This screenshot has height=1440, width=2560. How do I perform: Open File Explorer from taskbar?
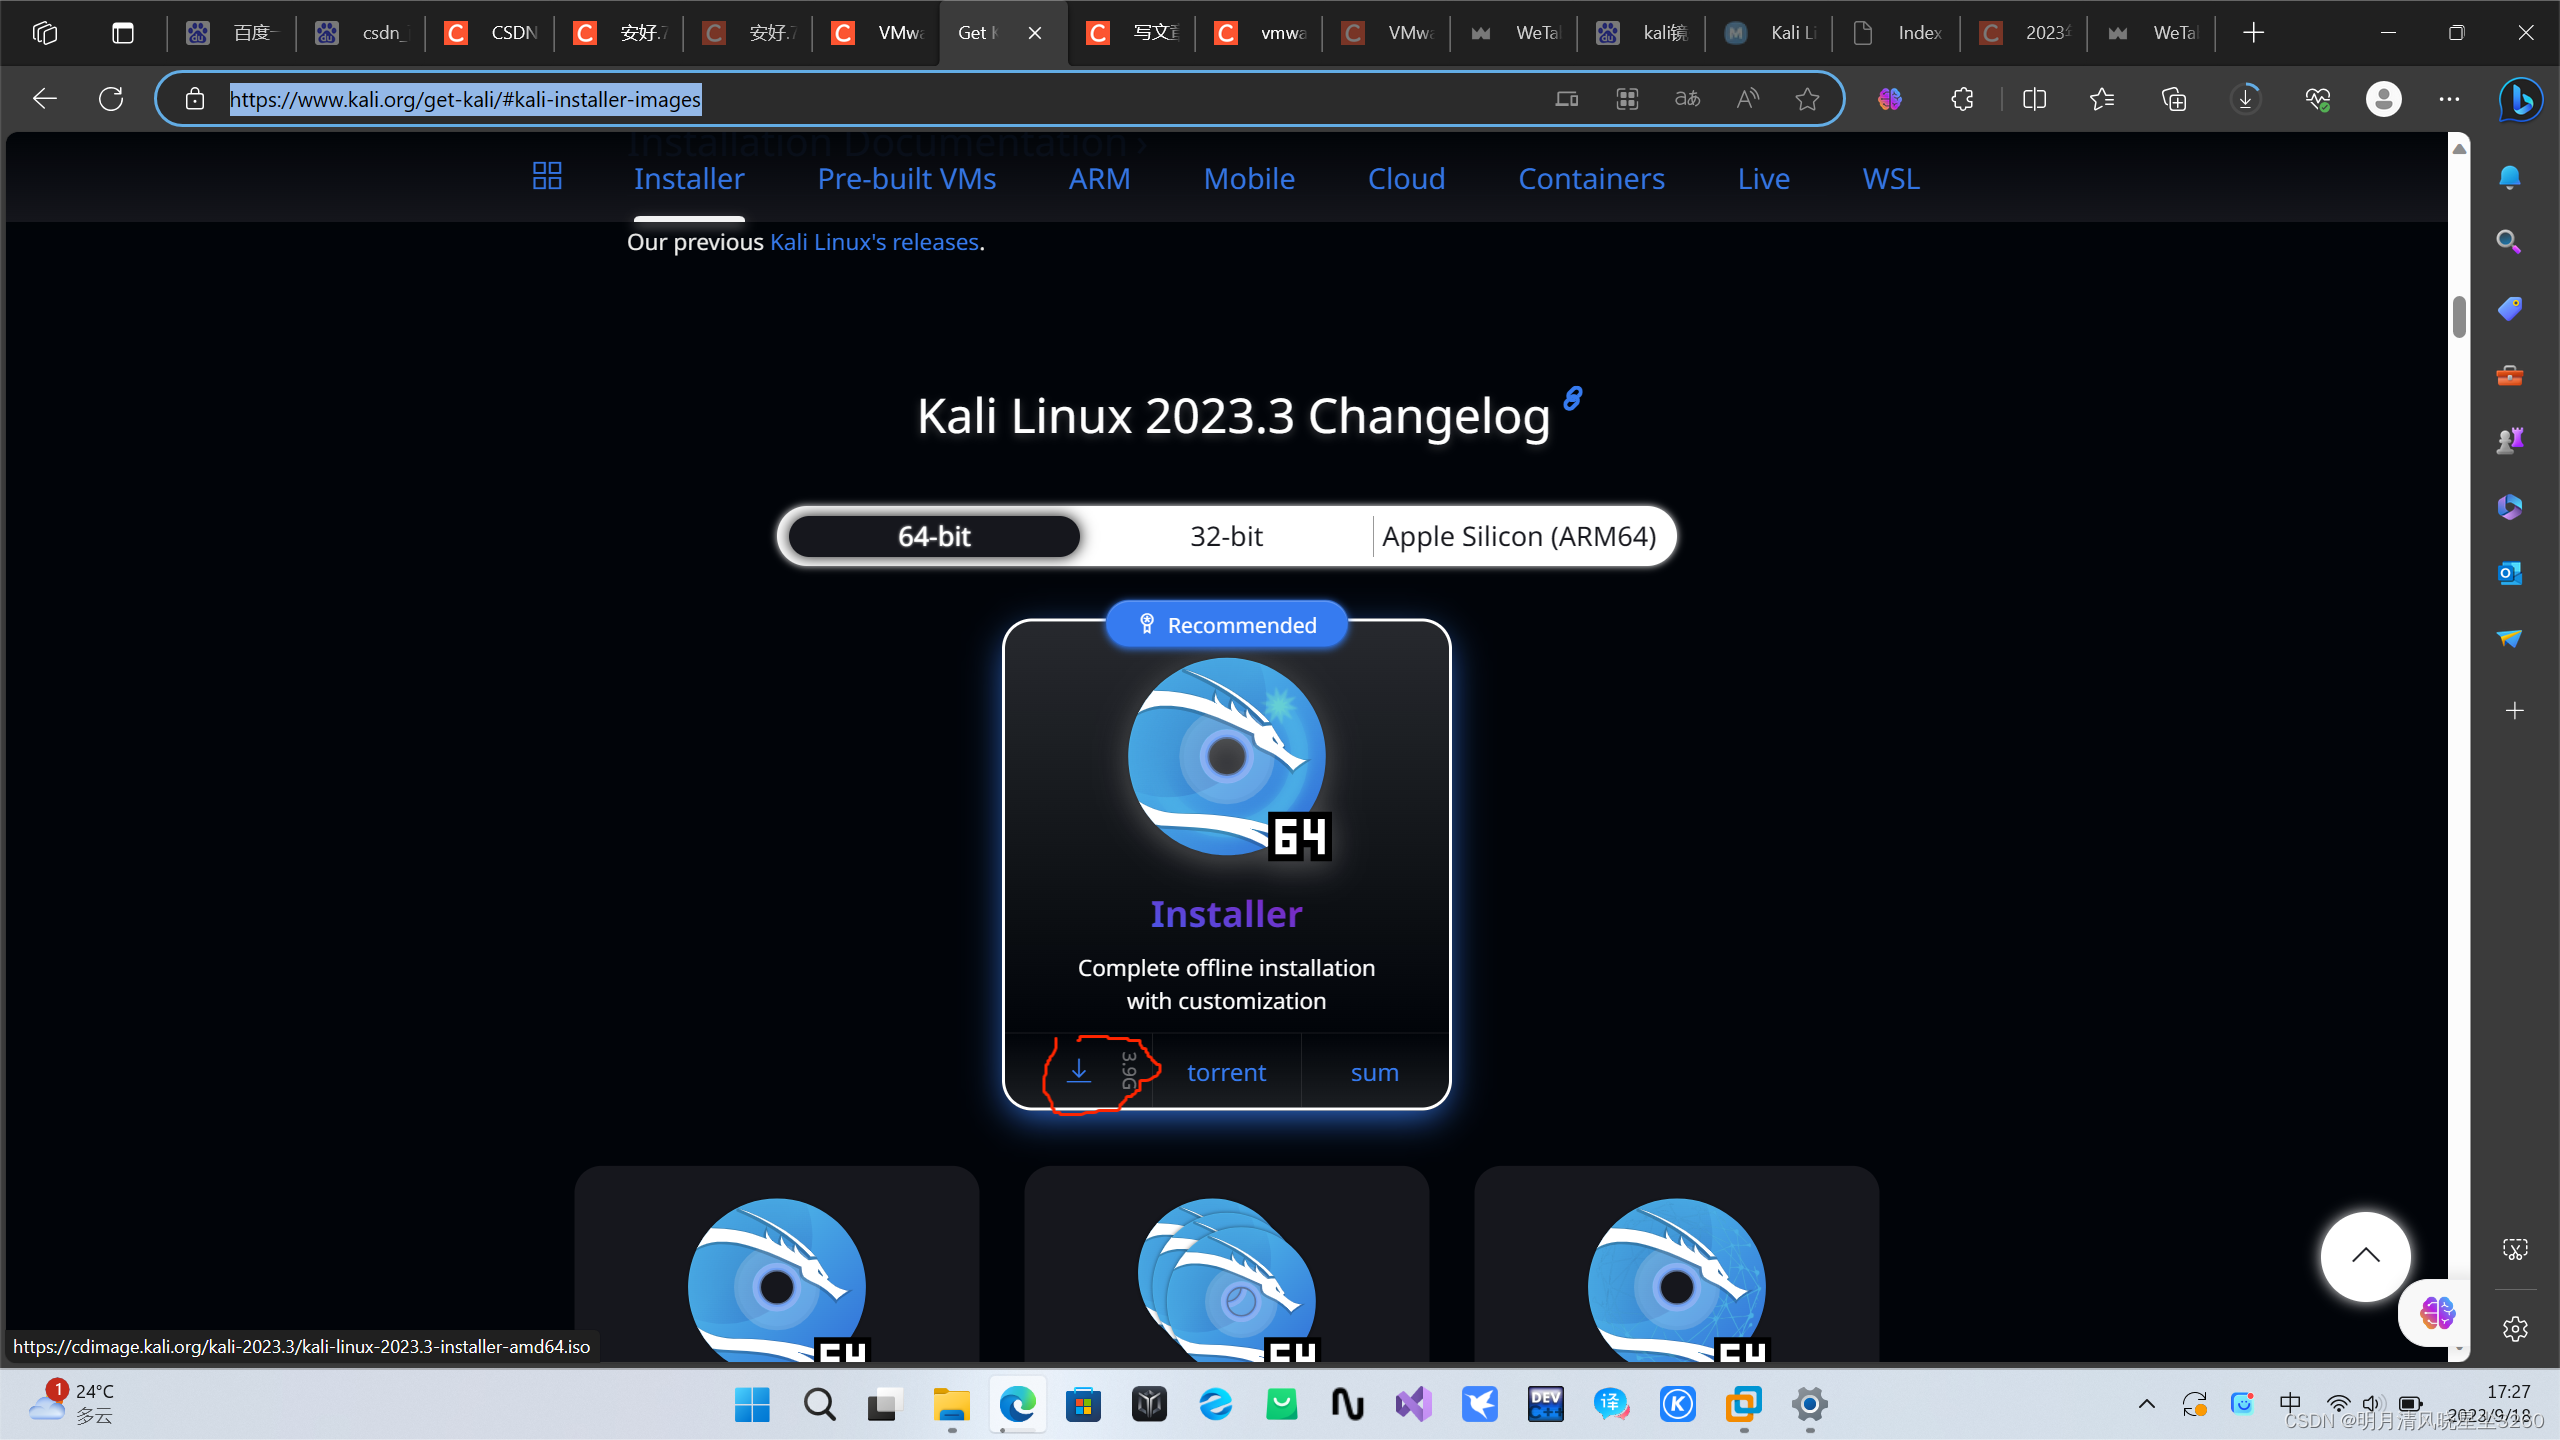[x=951, y=1405]
